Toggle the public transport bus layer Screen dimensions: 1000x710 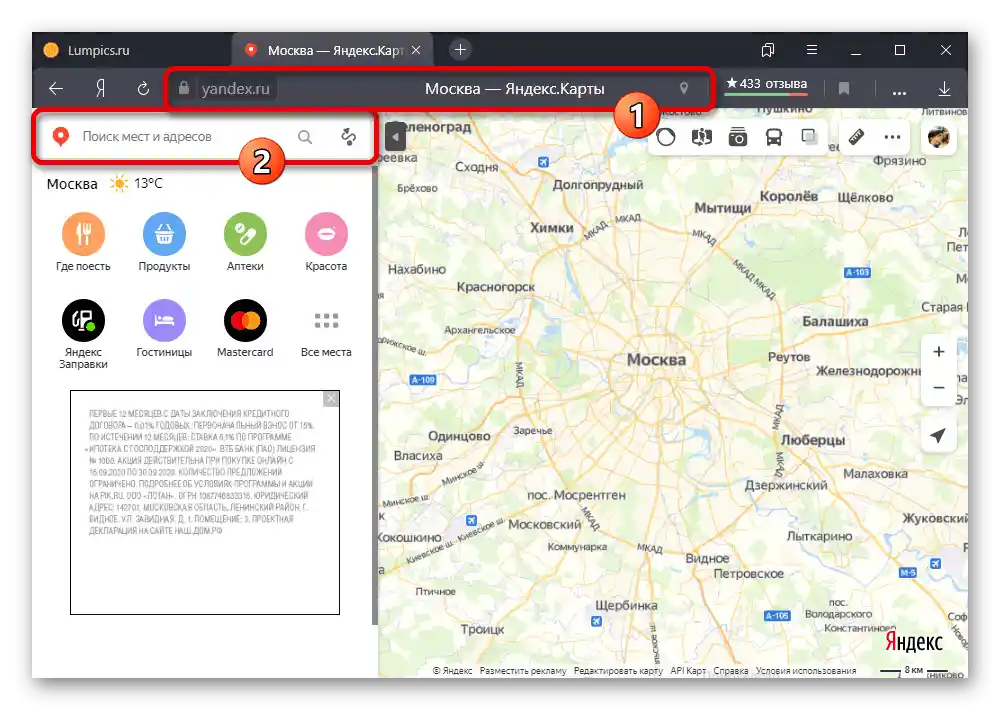774,137
